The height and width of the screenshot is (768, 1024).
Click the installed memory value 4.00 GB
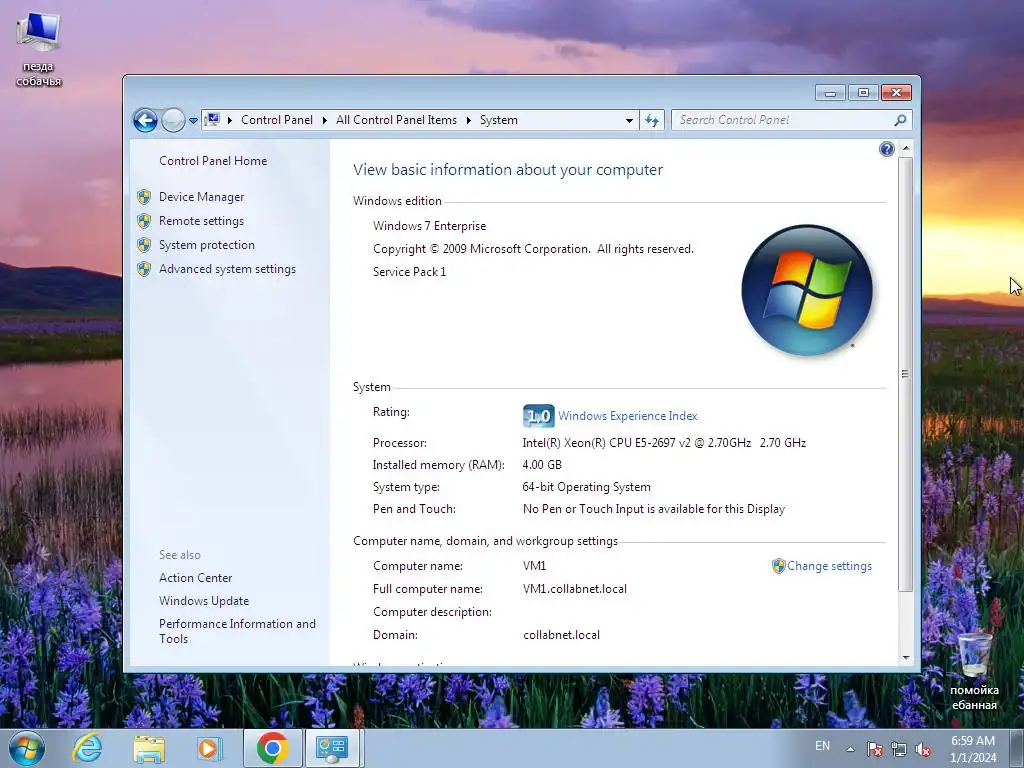pyautogui.click(x=542, y=465)
